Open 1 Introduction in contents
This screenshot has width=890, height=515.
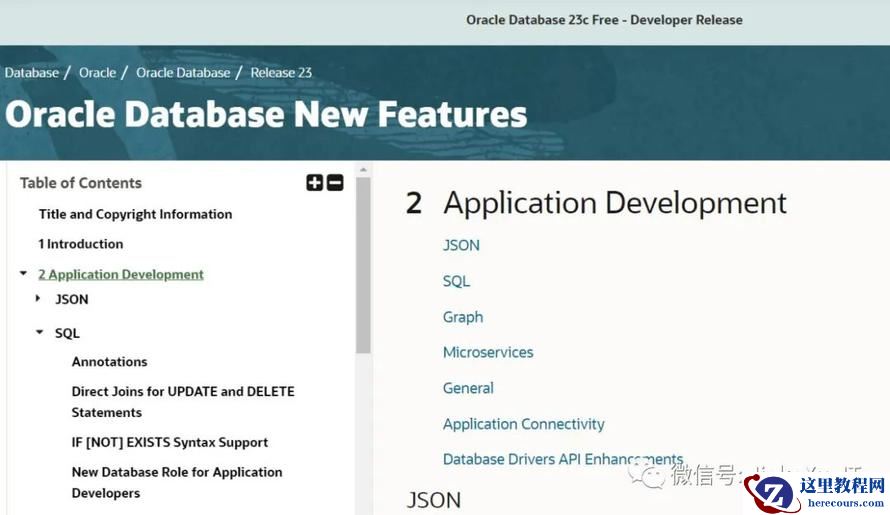81,244
